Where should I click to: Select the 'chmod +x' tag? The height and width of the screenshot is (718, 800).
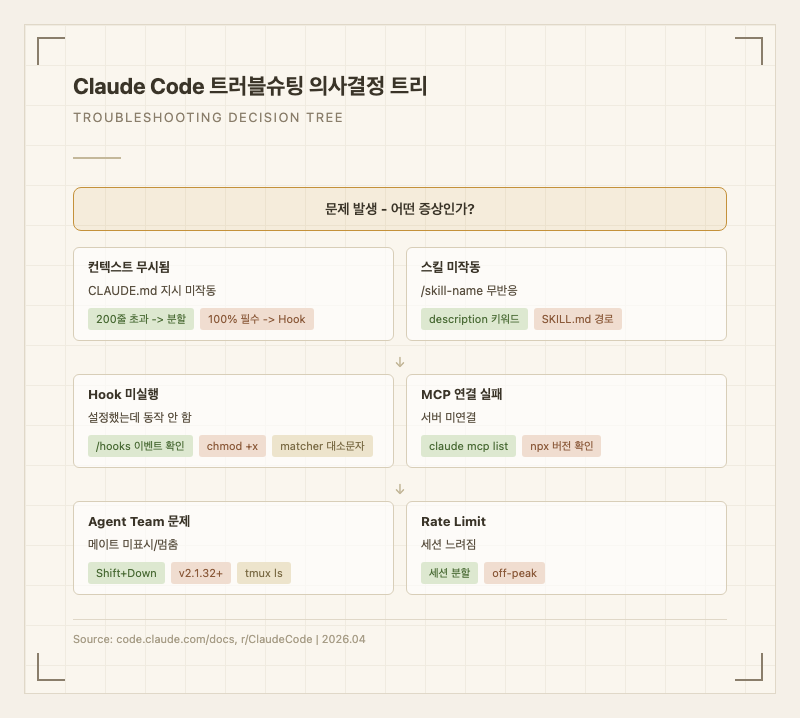pyautogui.click(x=232, y=446)
